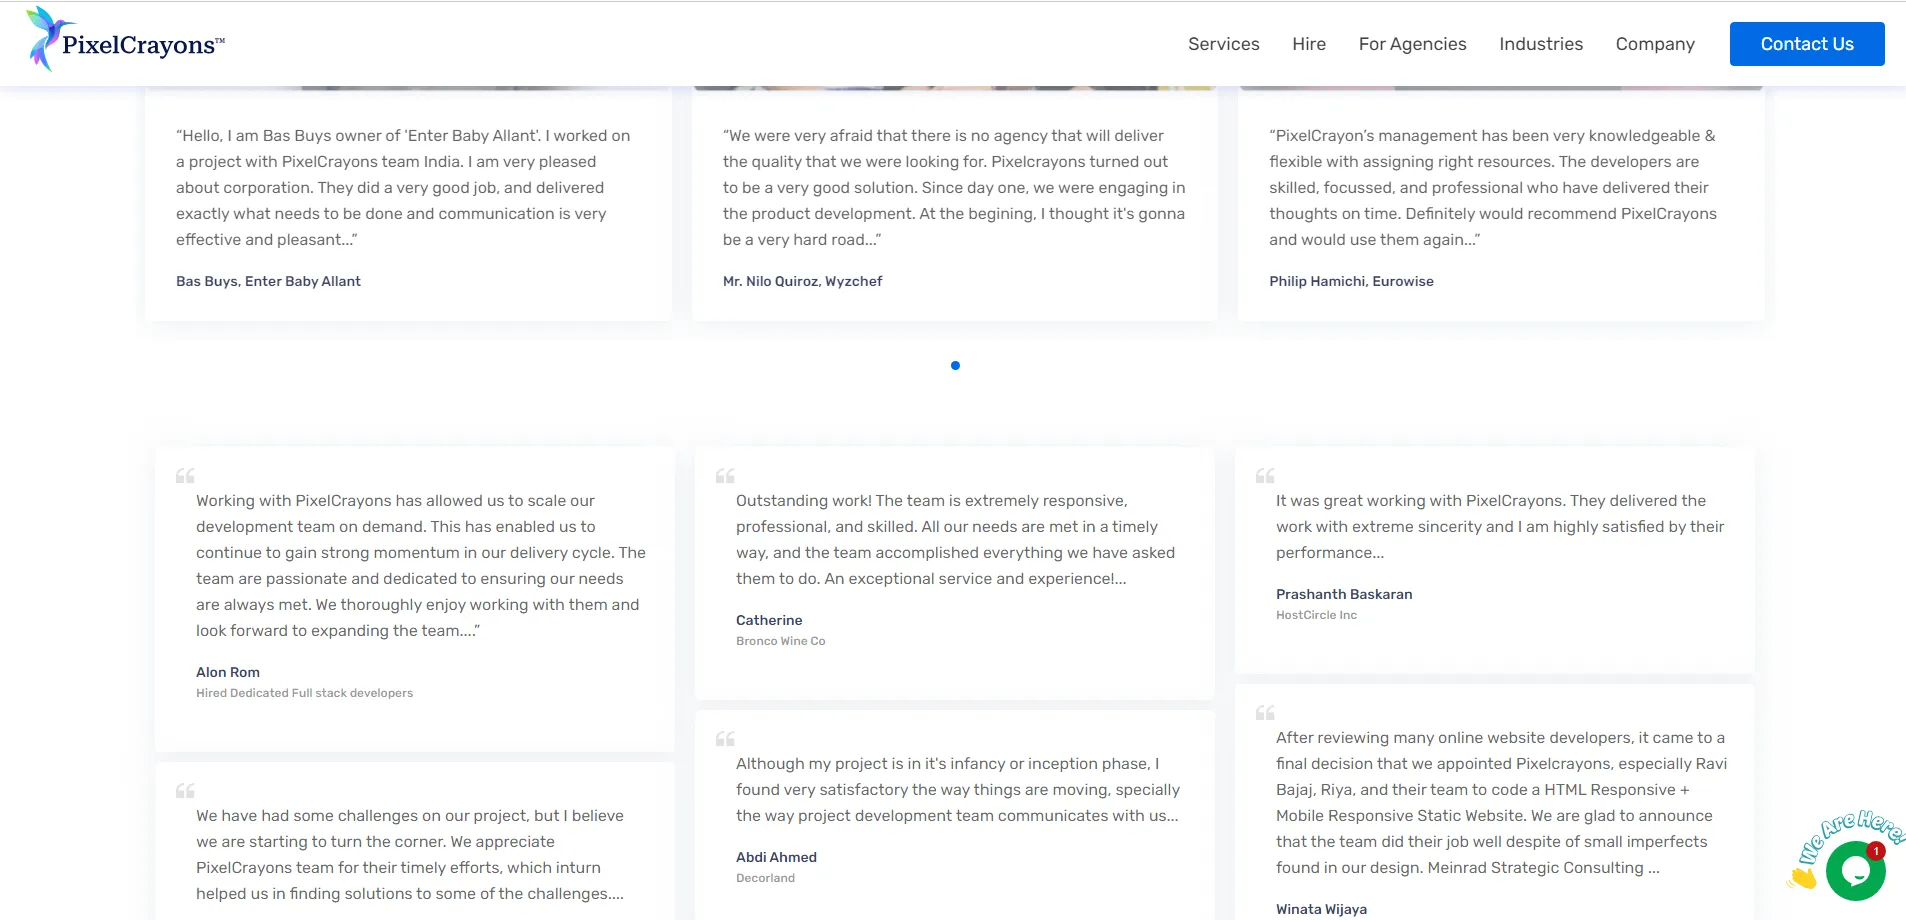Open the For Agencies menu item

(1412, 44)
